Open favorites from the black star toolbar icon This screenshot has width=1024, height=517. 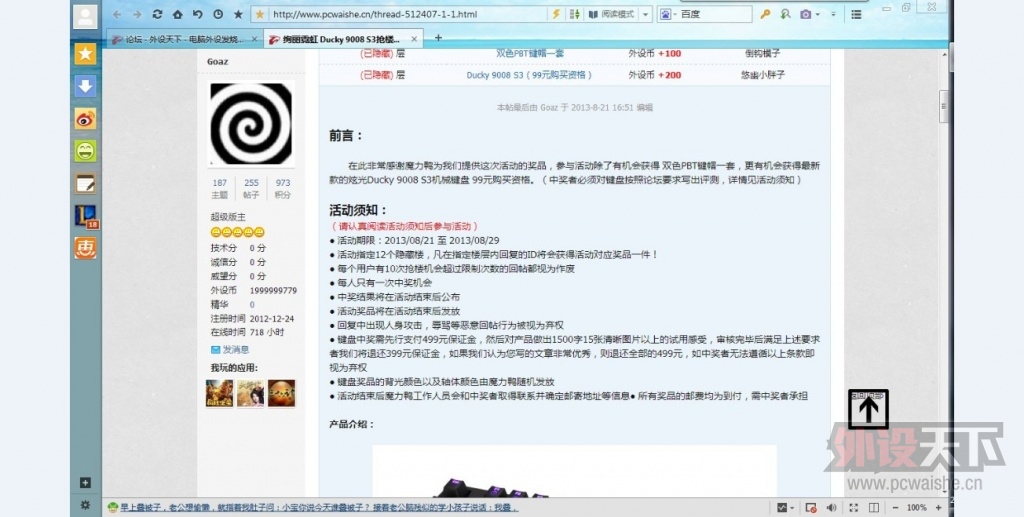click(238, 14)
